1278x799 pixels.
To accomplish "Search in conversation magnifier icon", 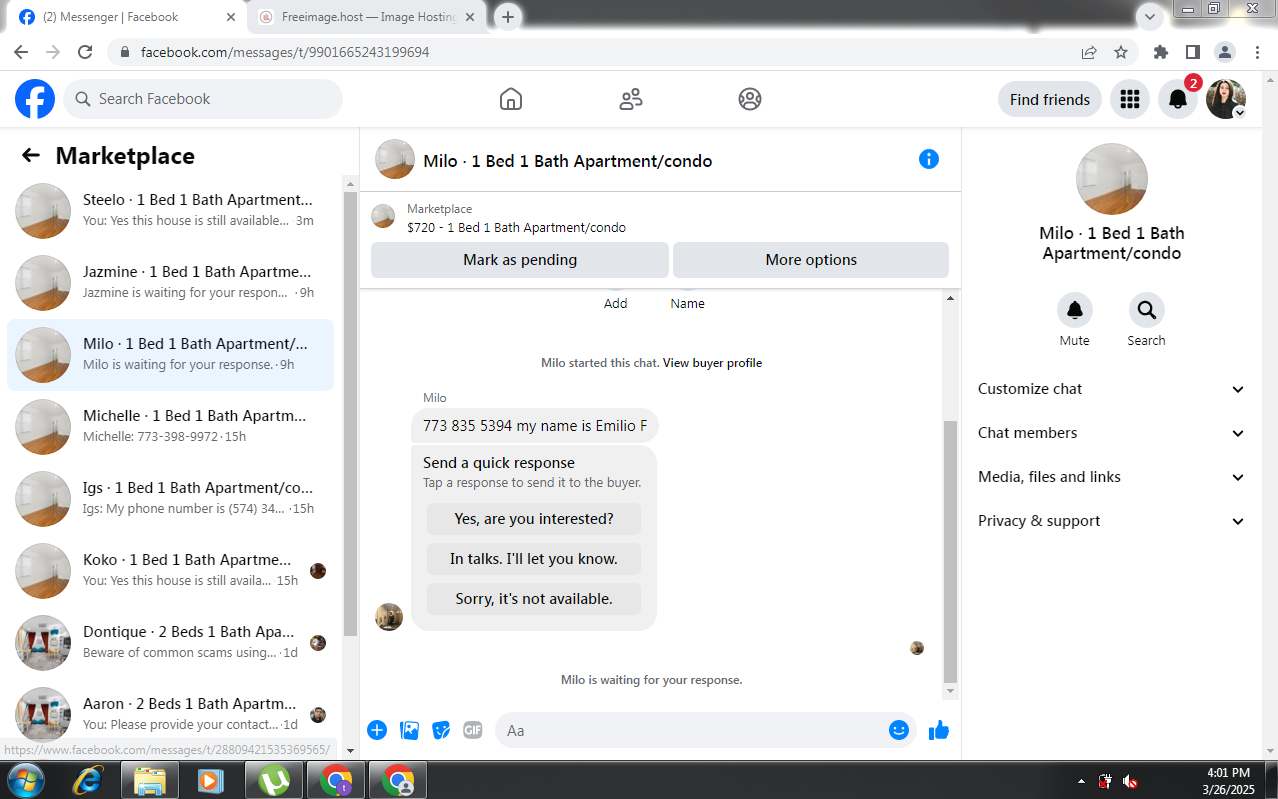I will click(1147, 310).
